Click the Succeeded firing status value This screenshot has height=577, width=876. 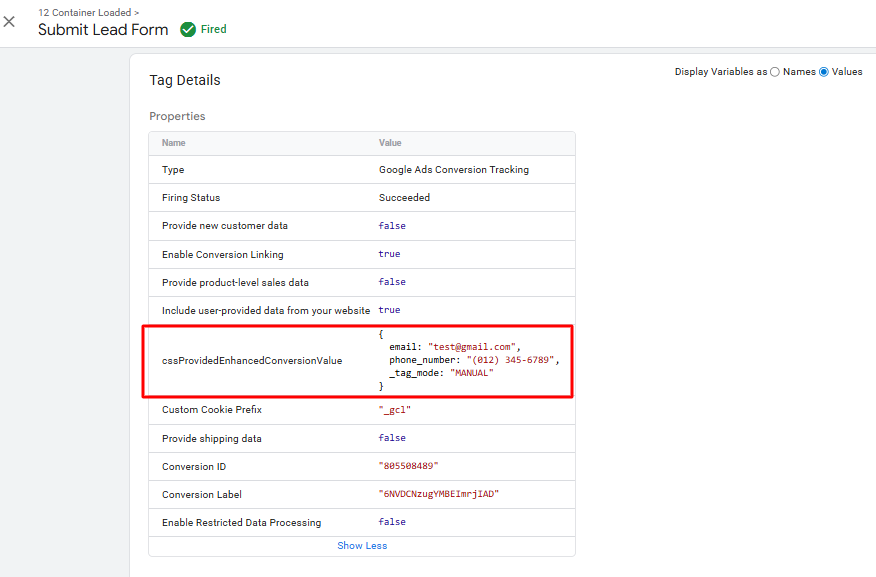click(x=404, y=197)
